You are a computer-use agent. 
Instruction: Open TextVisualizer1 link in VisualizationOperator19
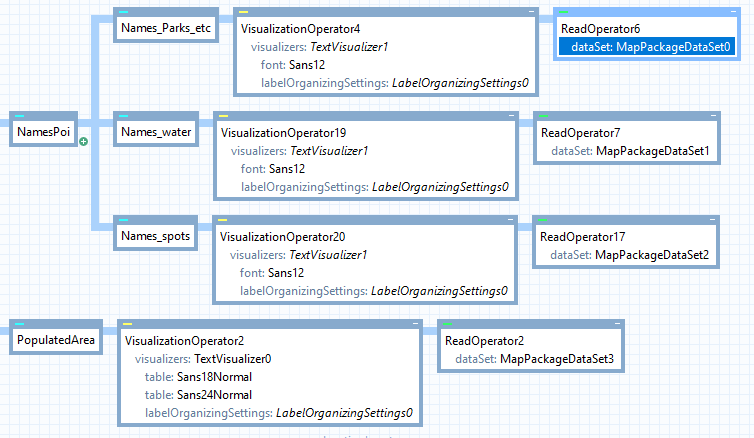(329, 151)
